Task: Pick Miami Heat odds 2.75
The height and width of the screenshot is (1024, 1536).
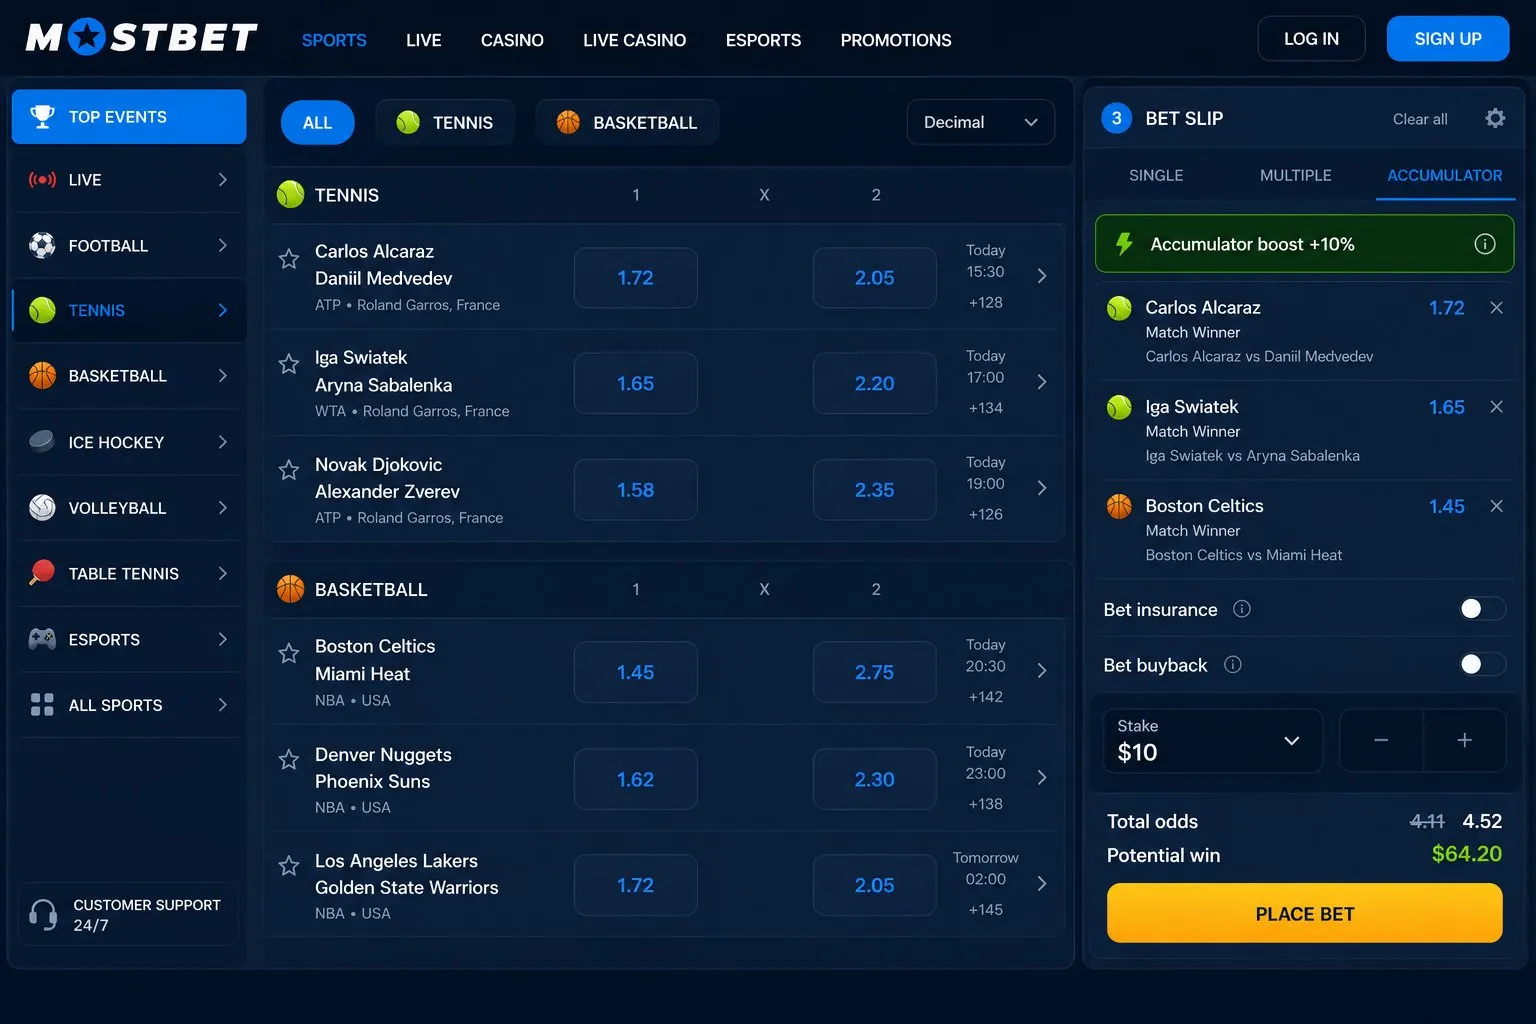Action: pos(875,672)
